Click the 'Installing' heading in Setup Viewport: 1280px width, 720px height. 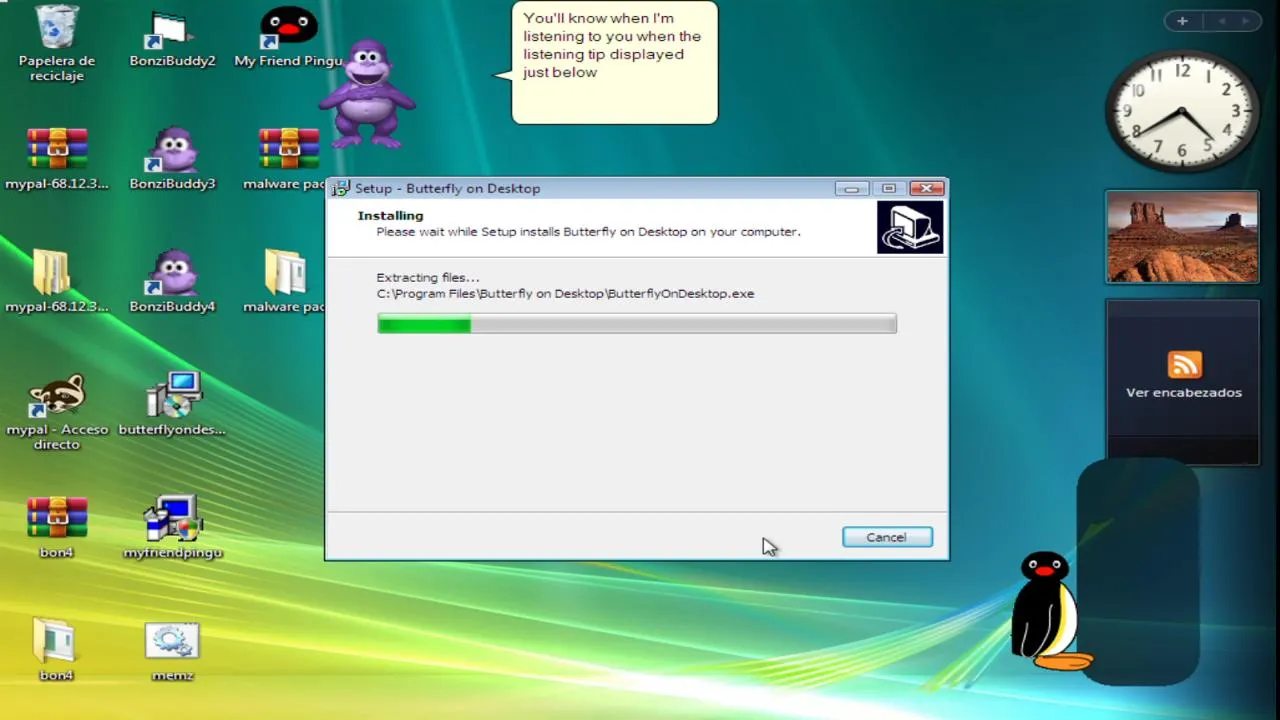coord(390,215)
